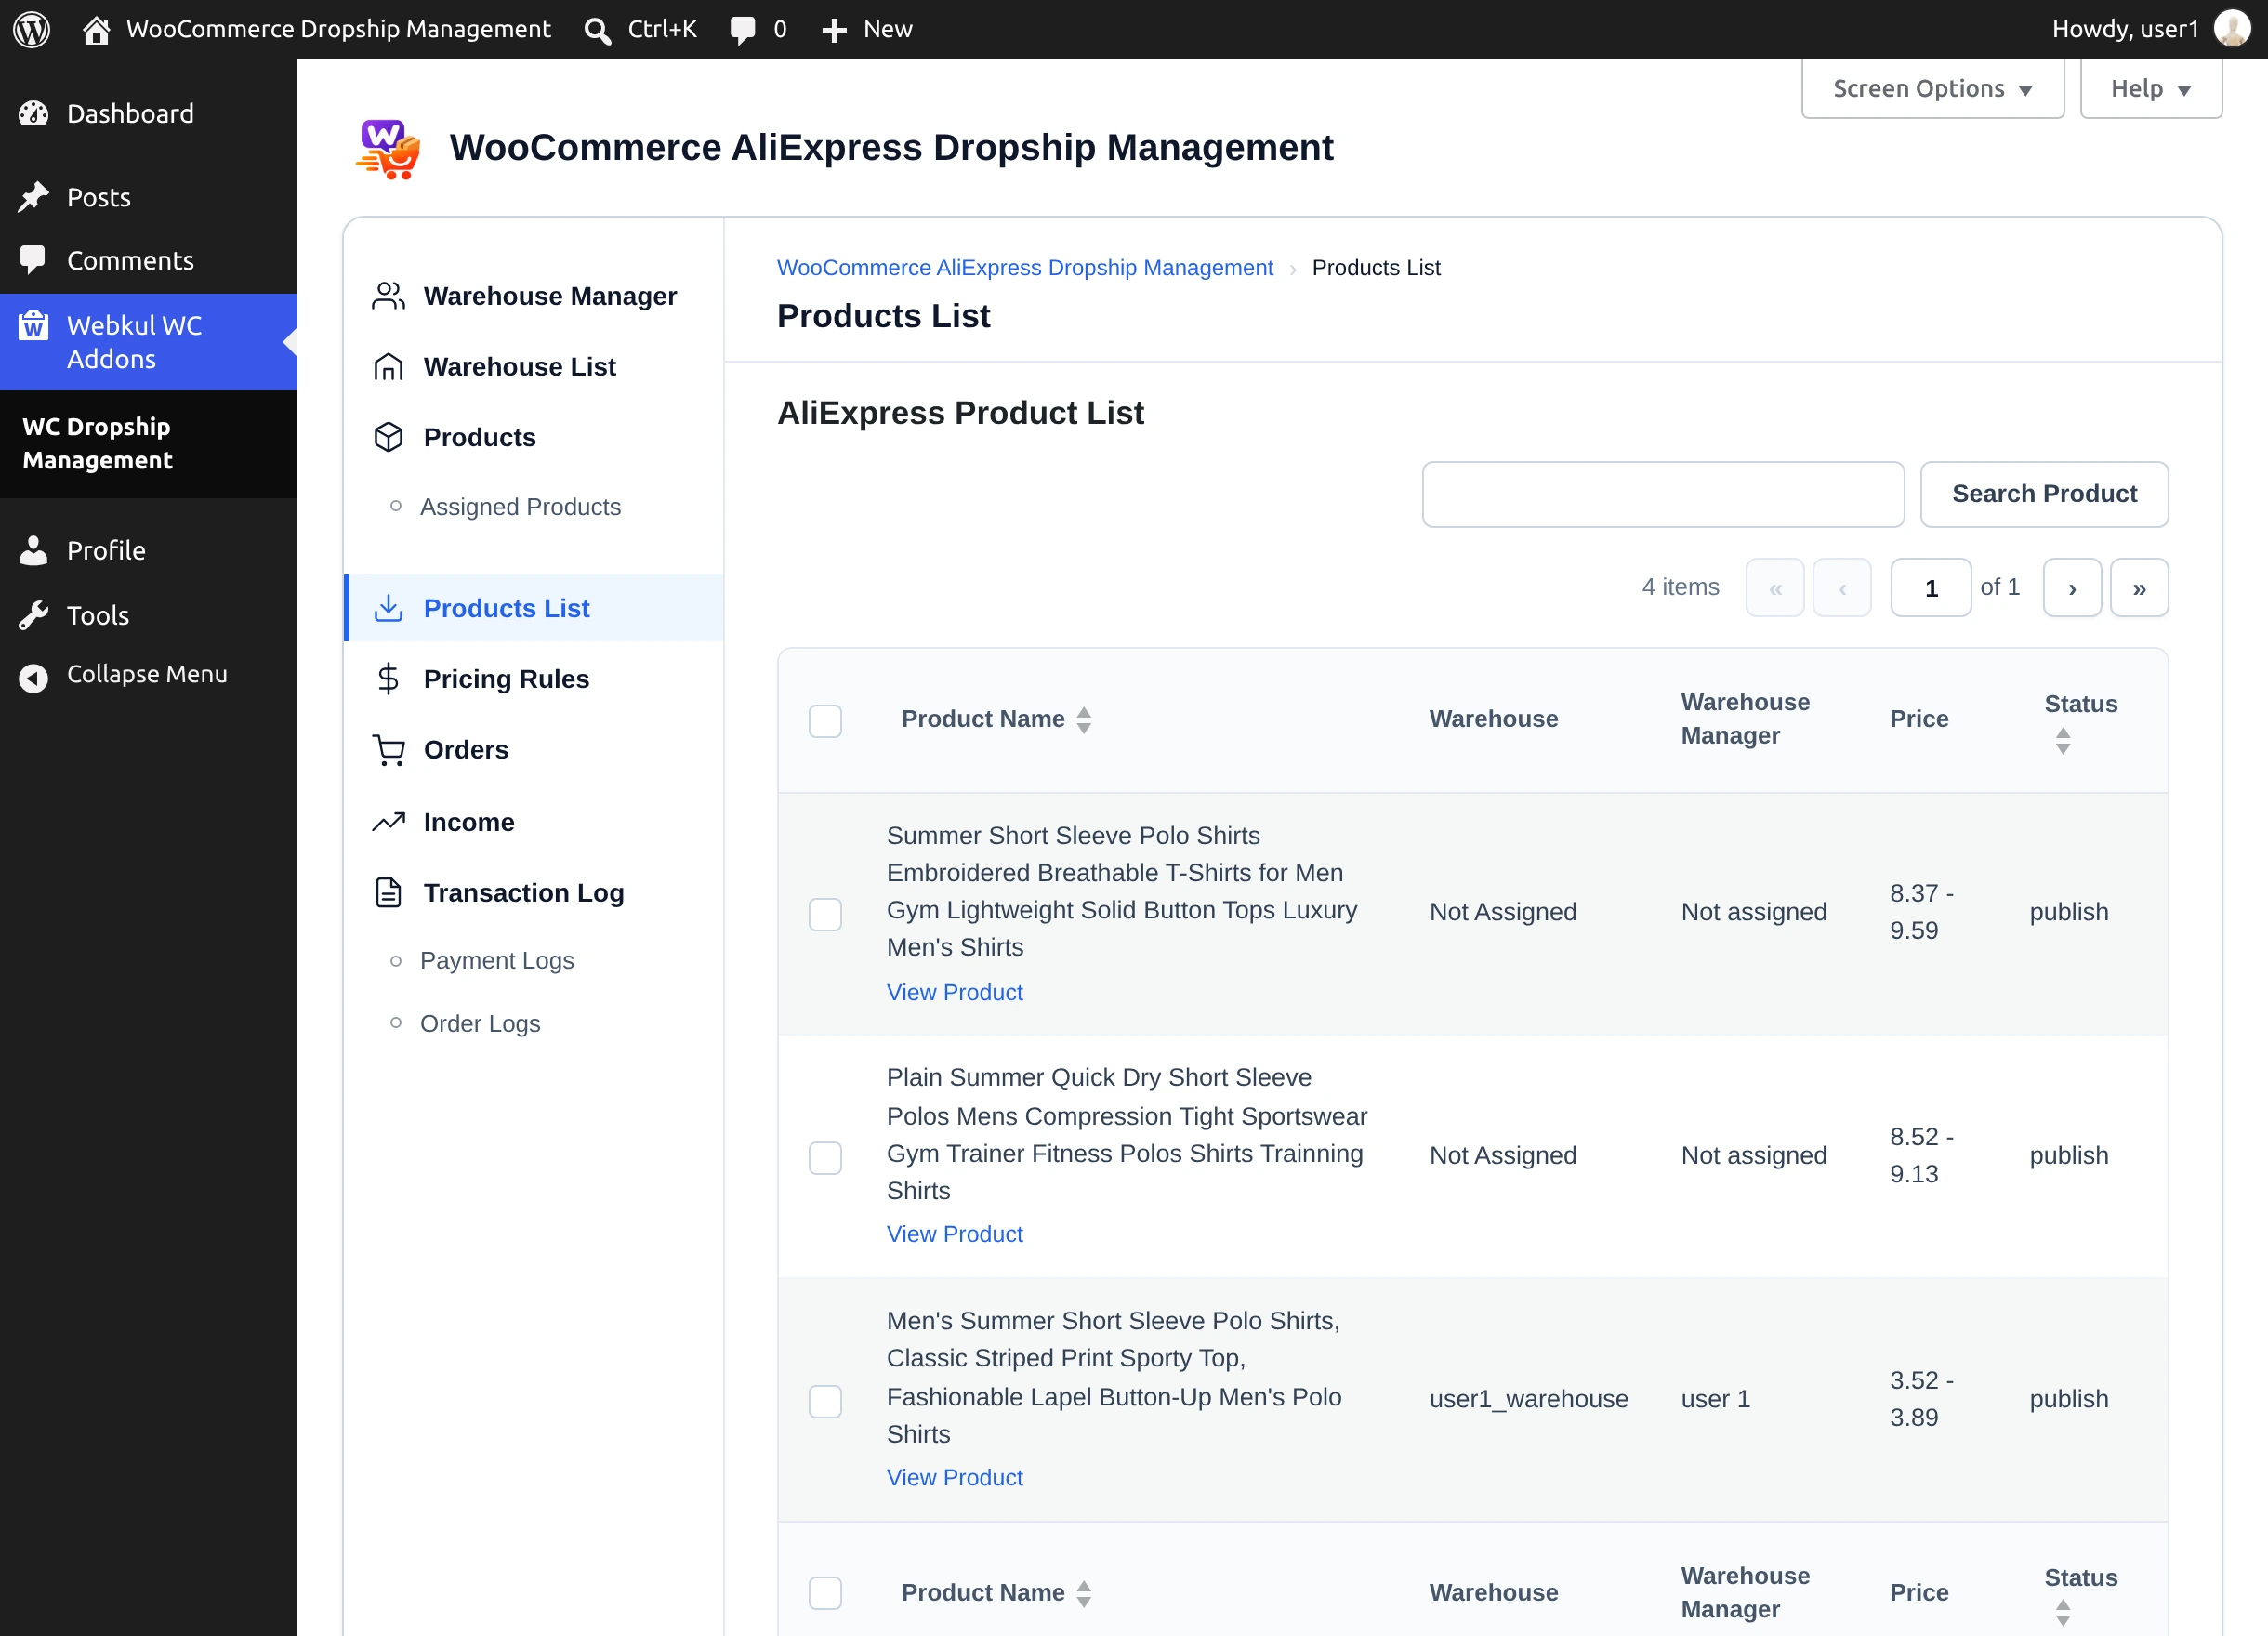
Task: Click the sidebar Comments bubble icon
Action: coord(34,260)
